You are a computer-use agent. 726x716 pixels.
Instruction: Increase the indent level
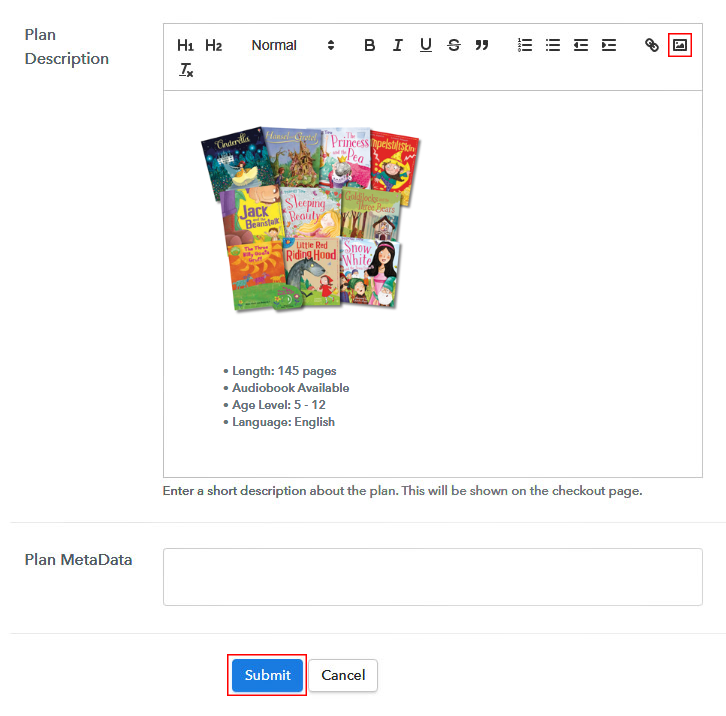pyautogui.click(x=609, y=45)
